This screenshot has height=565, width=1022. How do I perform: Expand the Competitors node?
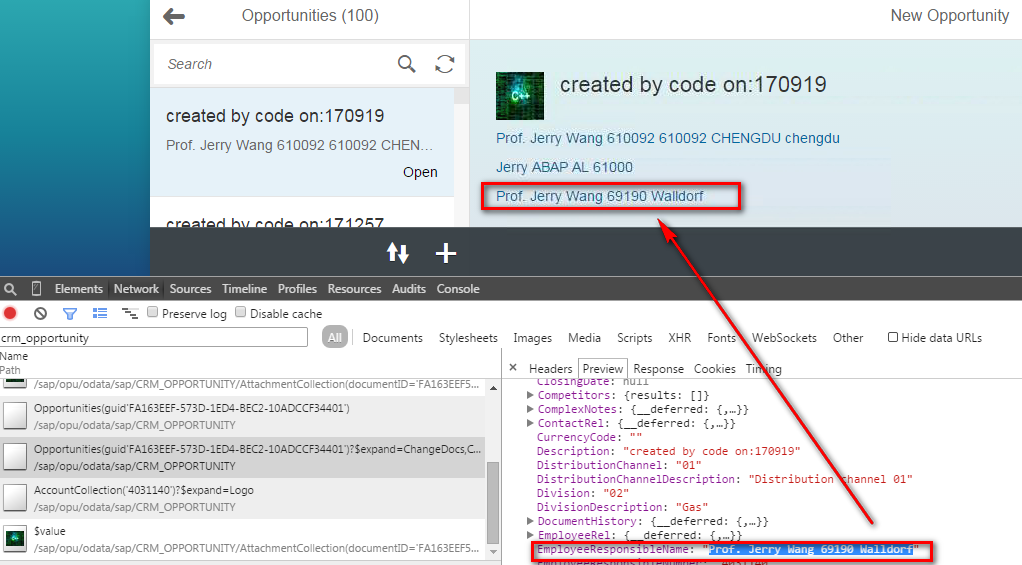coord(530,395)
